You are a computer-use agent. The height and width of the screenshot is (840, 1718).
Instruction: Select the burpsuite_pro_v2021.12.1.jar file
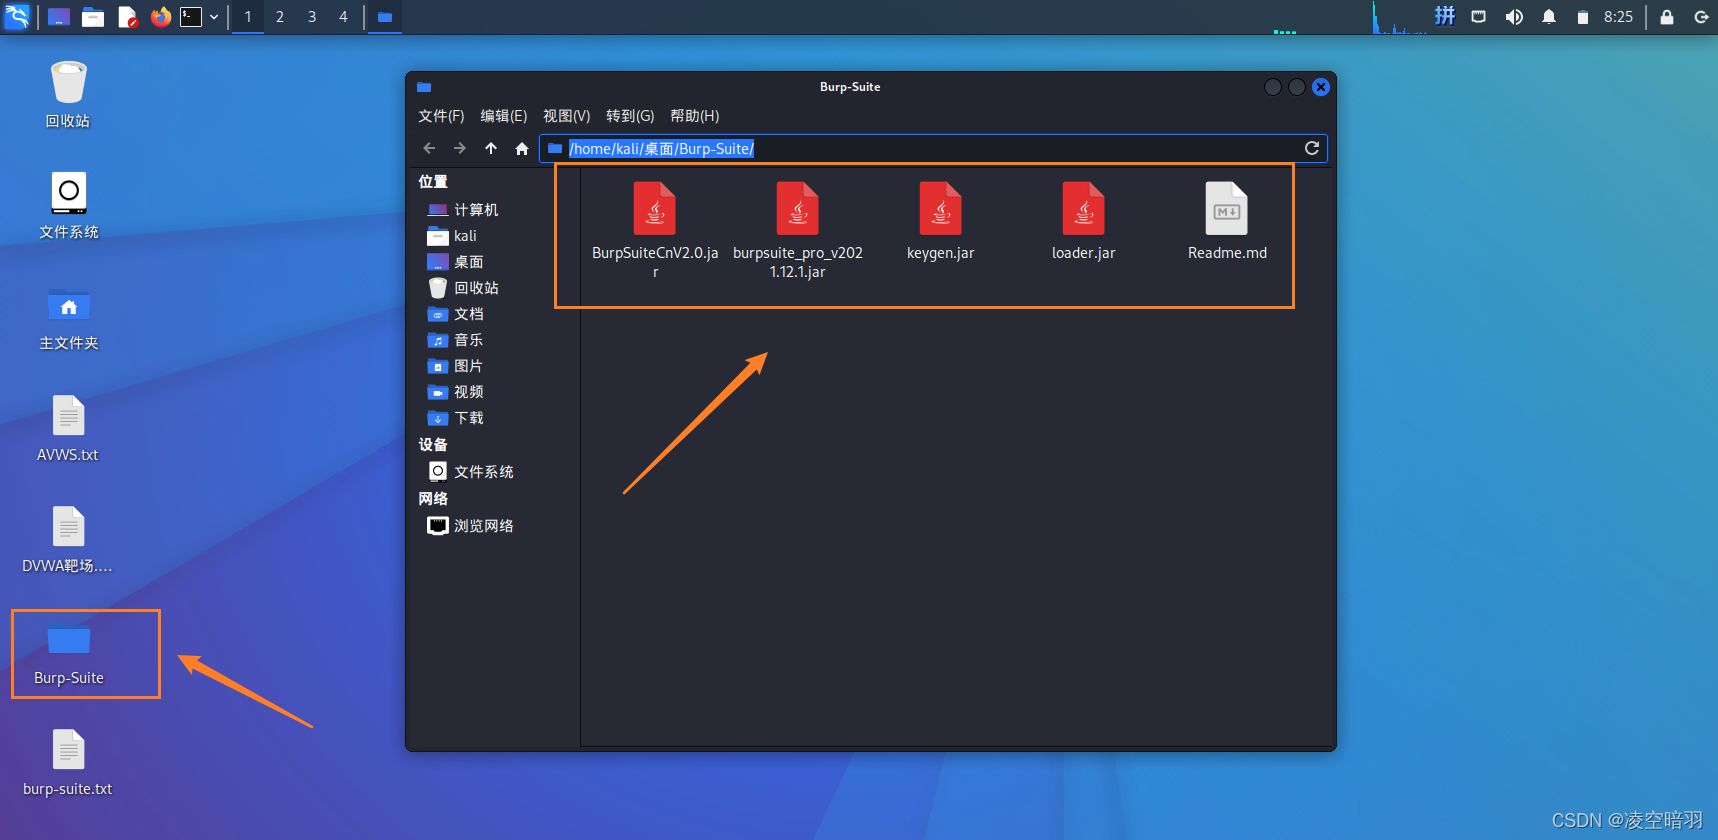coord(798,230)
